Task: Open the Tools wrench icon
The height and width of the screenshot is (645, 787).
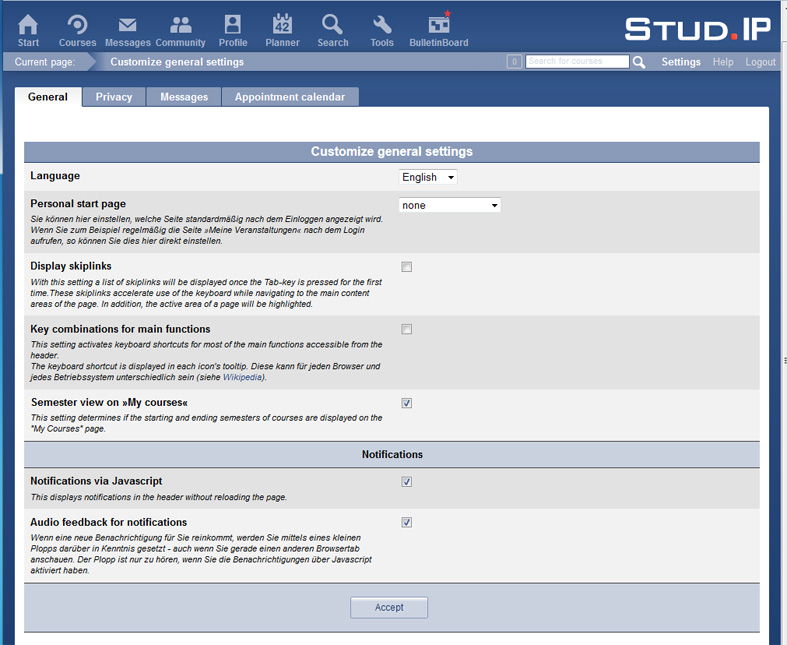Action: coord(382,24)
